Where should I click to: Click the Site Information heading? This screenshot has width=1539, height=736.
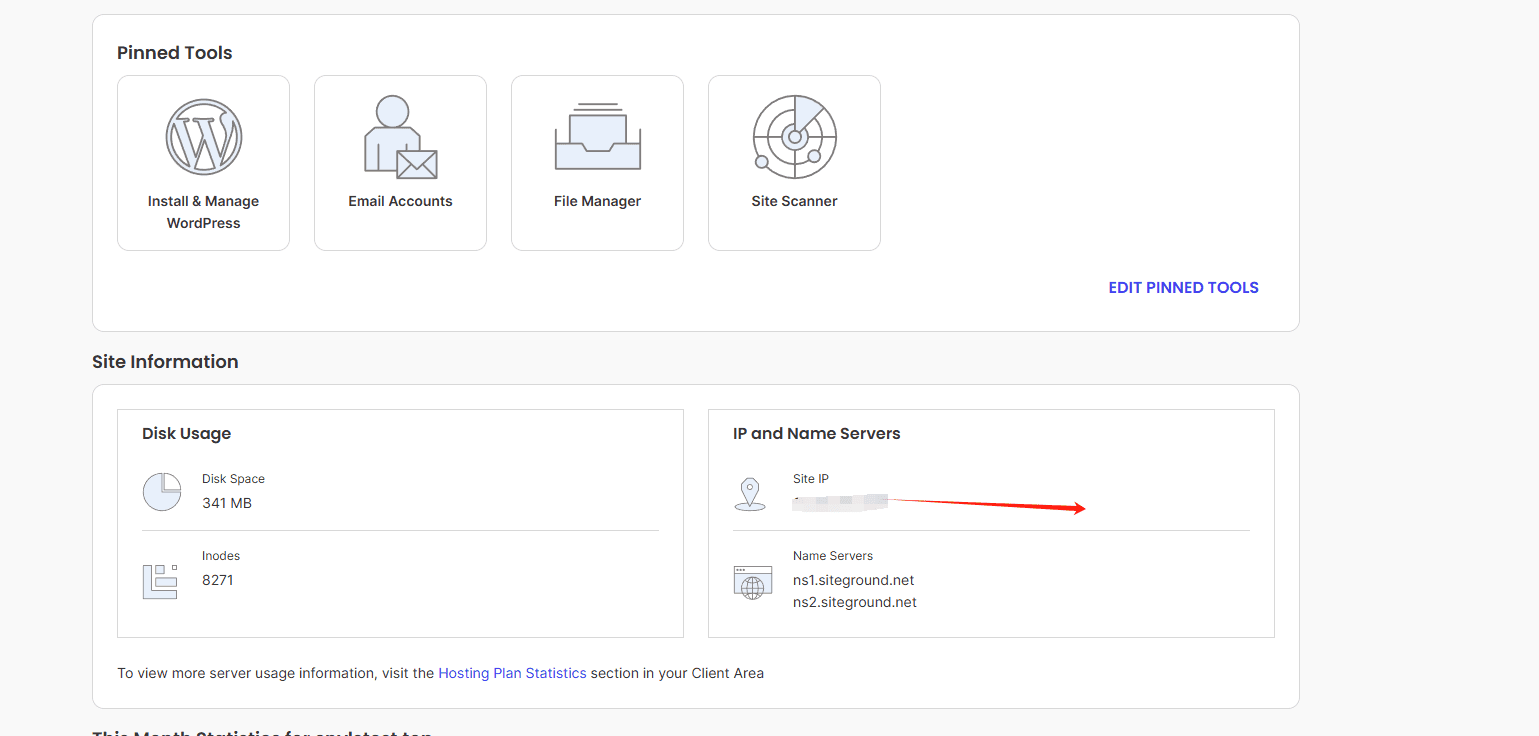click(x=165, y=362)
